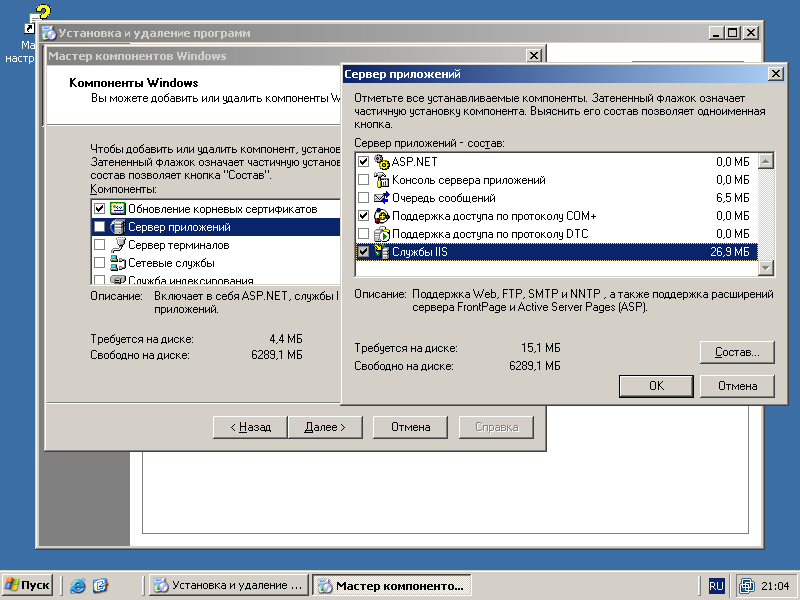The image size is (800, 600).
Task: Close the Сервер приложений dialog
Action: pyautogui.click(x=776, y=74)
